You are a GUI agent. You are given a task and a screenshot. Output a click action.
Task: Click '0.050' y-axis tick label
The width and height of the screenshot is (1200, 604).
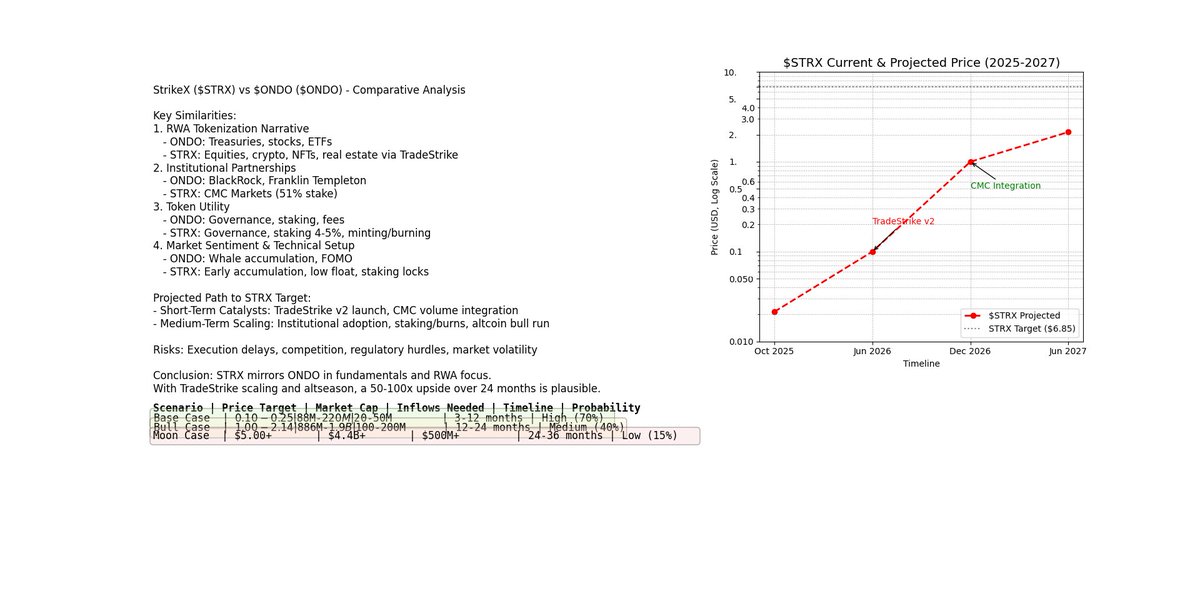point(742,279)
